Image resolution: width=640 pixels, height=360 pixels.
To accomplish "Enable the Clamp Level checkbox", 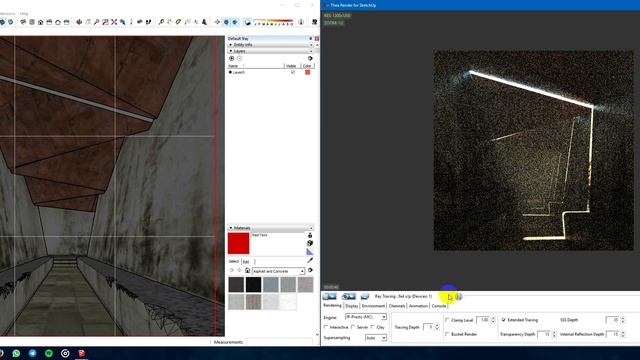I will point(447,320).
